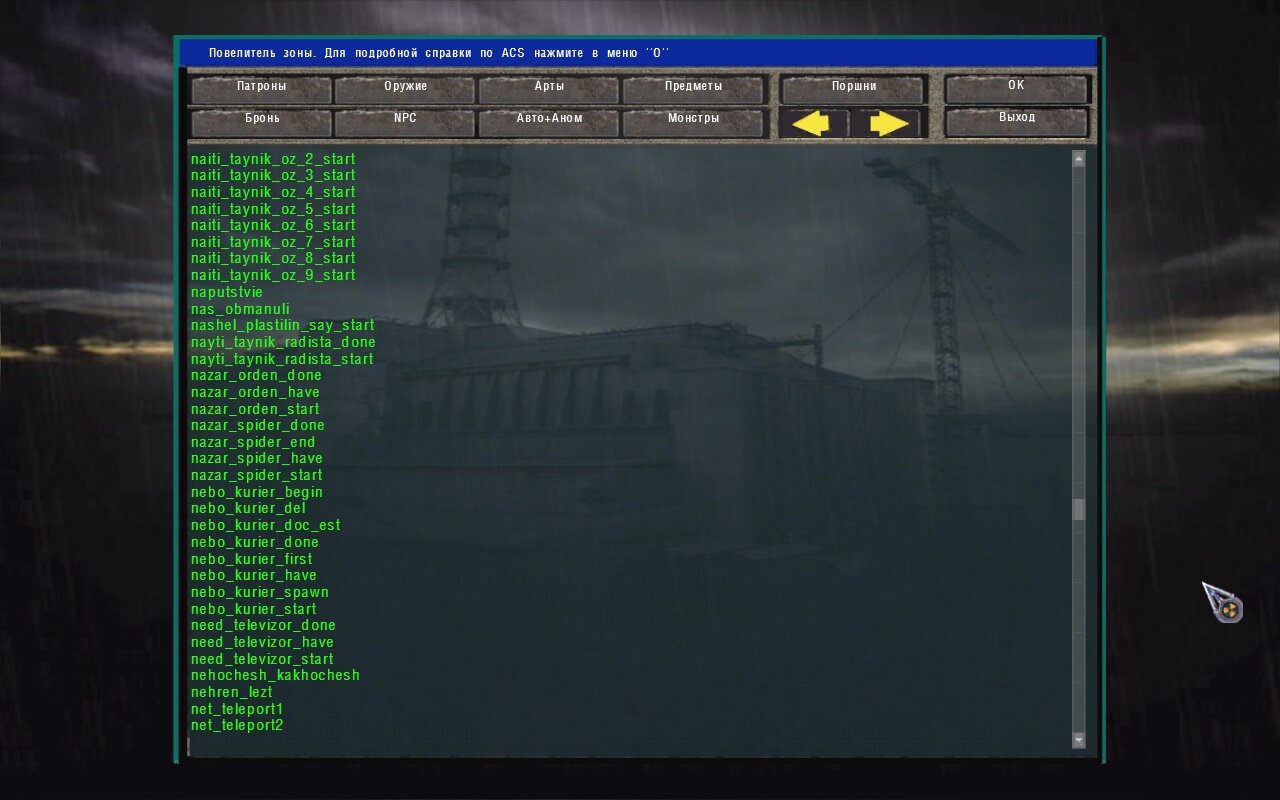Viewport: 1280px width, 800px height.
Task: Open the Монстры category
Action: pos(693,119)
